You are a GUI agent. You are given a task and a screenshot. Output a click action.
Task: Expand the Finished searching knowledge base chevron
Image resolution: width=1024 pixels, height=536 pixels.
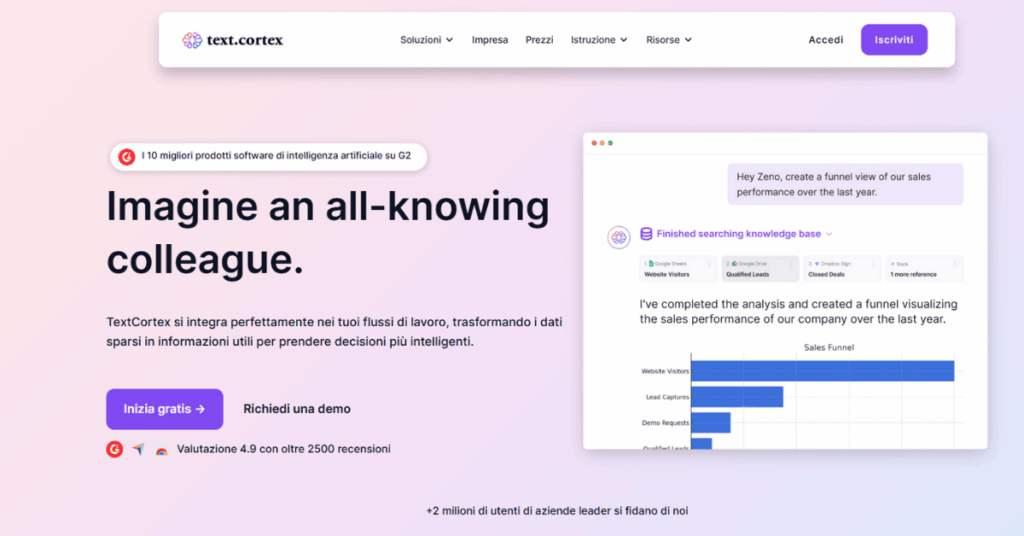tap(829, 234)
